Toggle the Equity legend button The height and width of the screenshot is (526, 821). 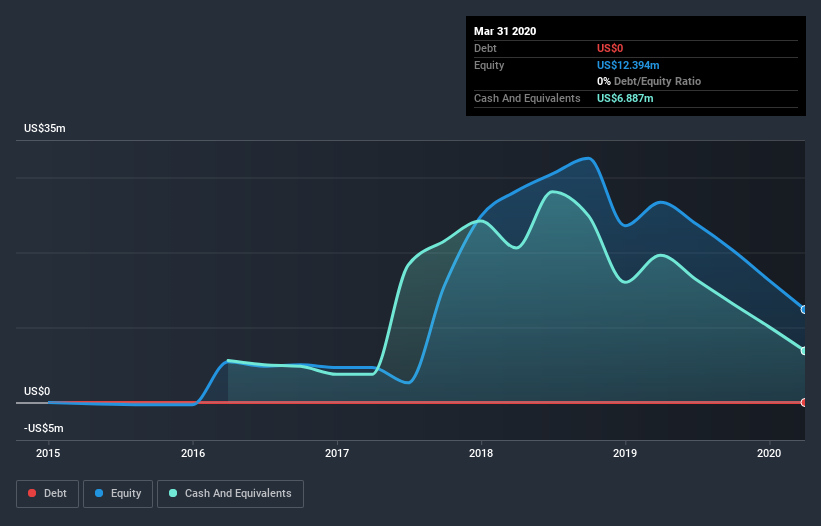point(118,494)
